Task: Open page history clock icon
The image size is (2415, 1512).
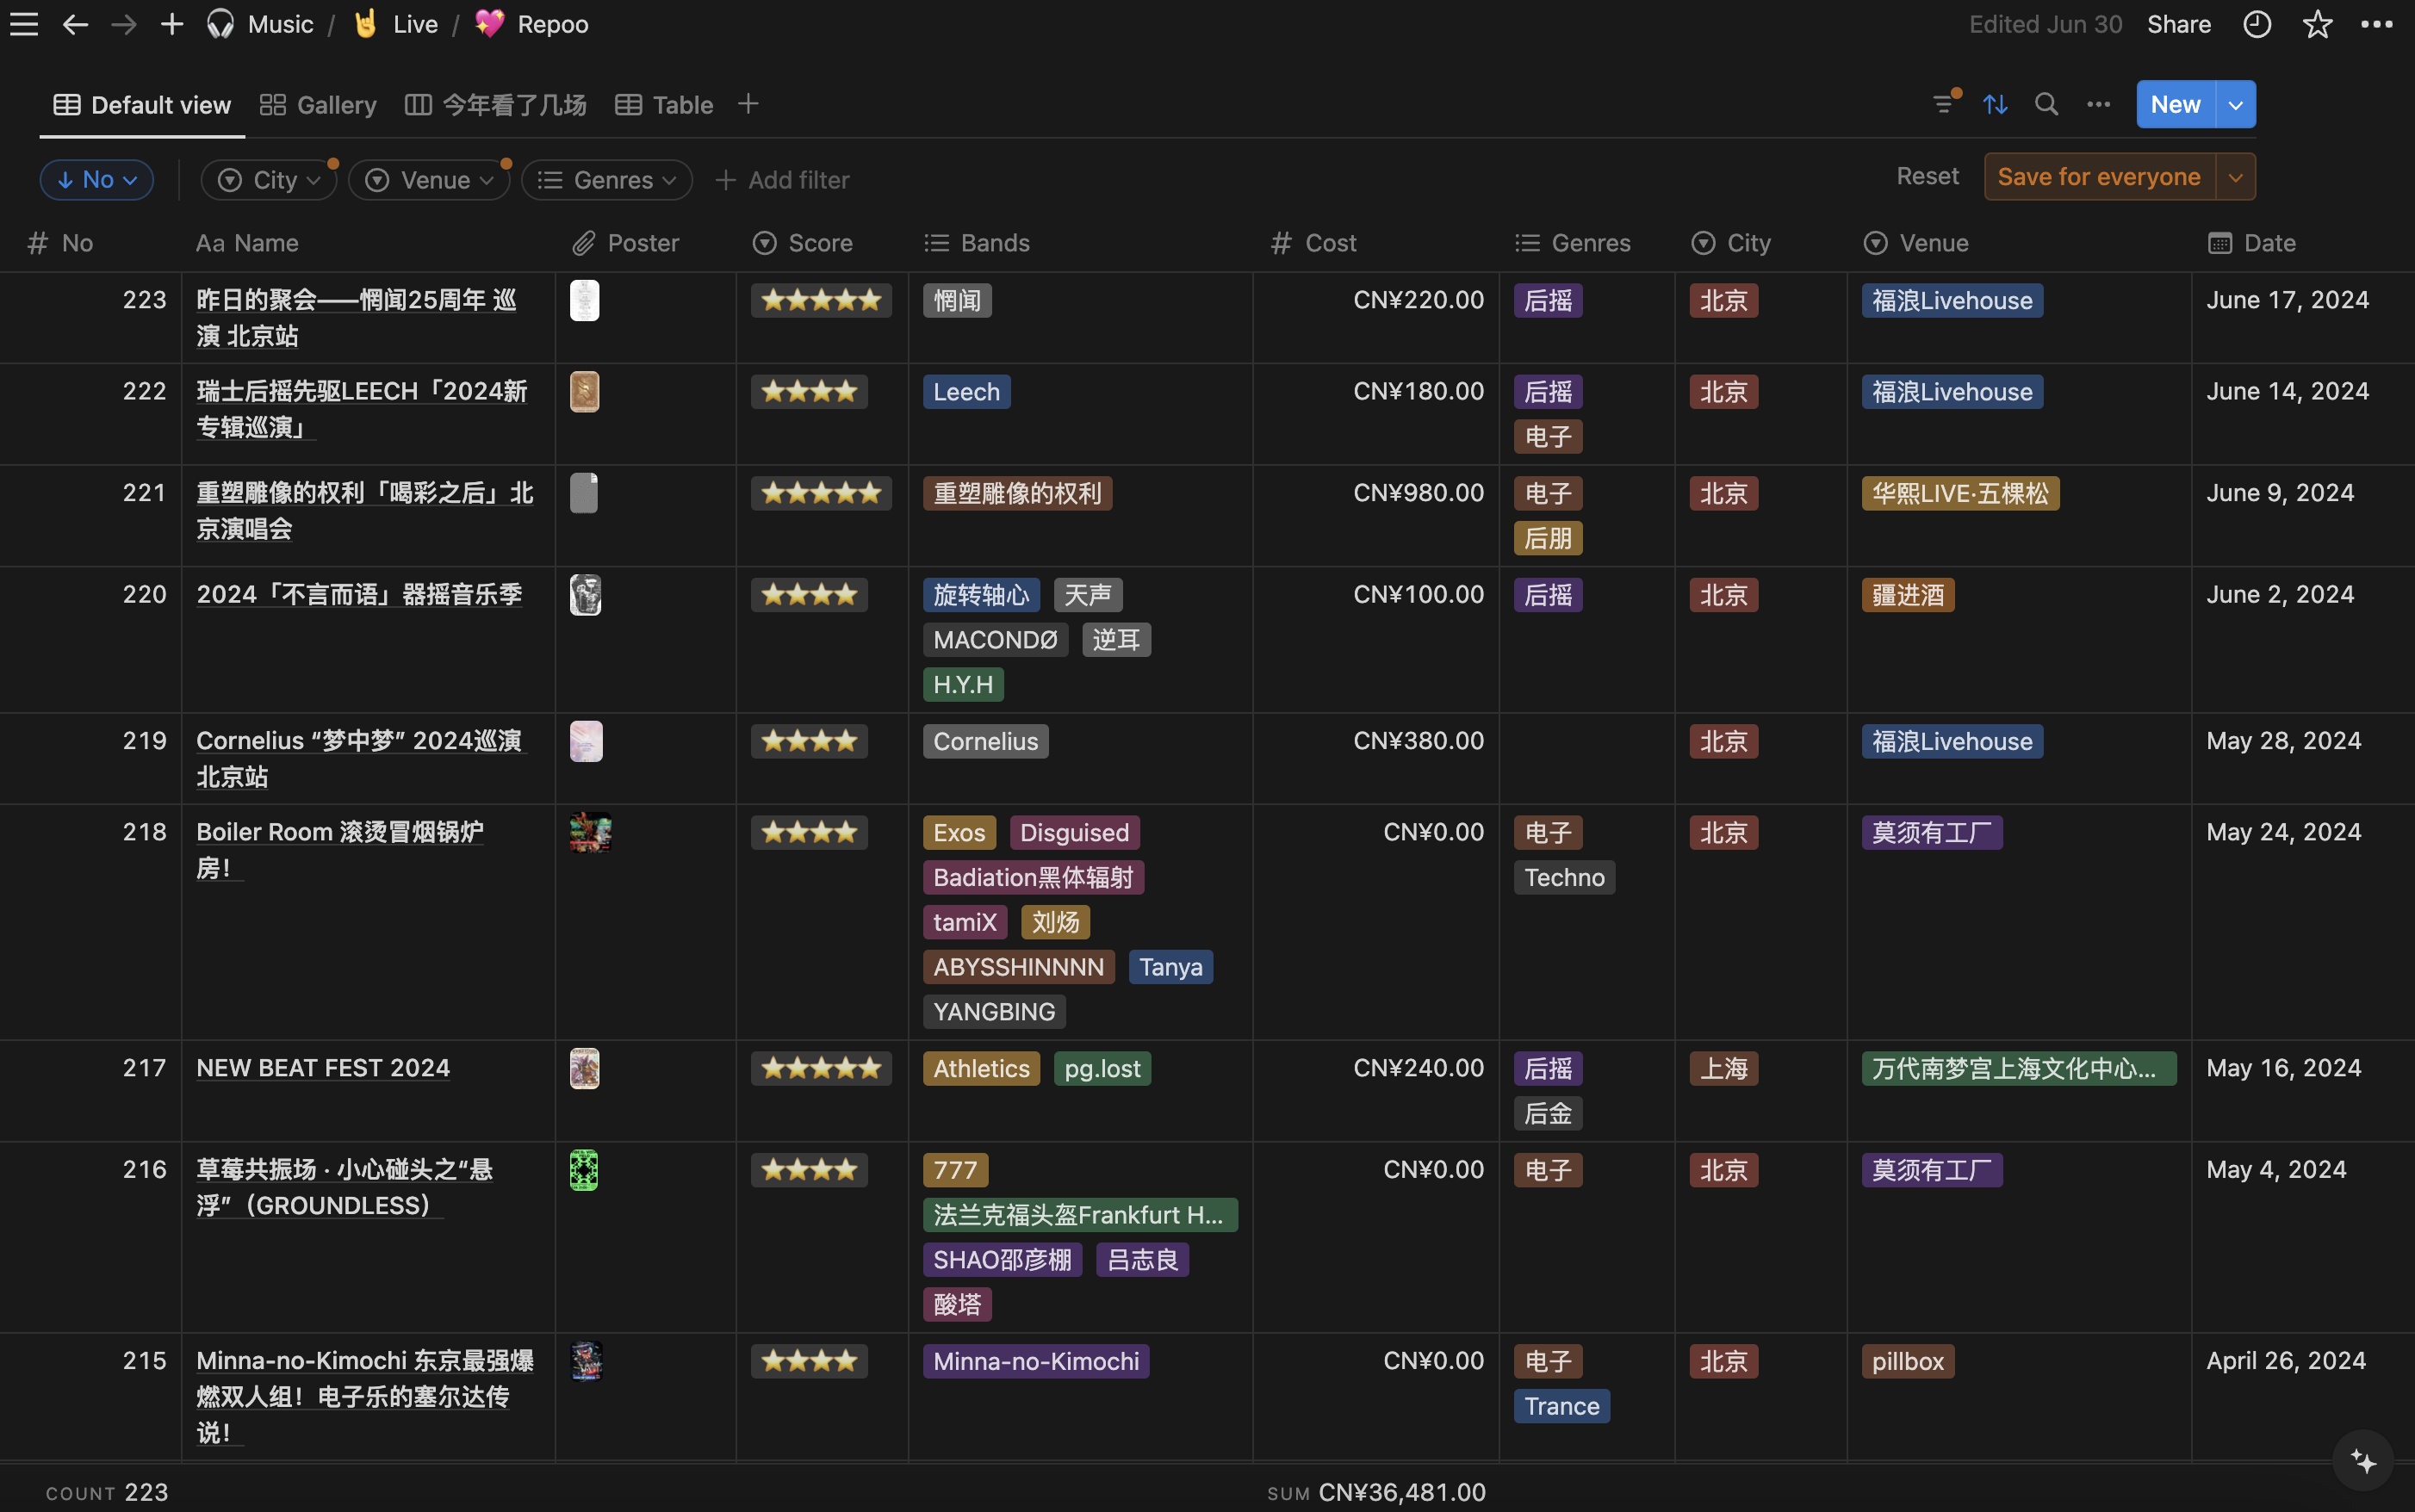Action: click(x=2257, y=24)
